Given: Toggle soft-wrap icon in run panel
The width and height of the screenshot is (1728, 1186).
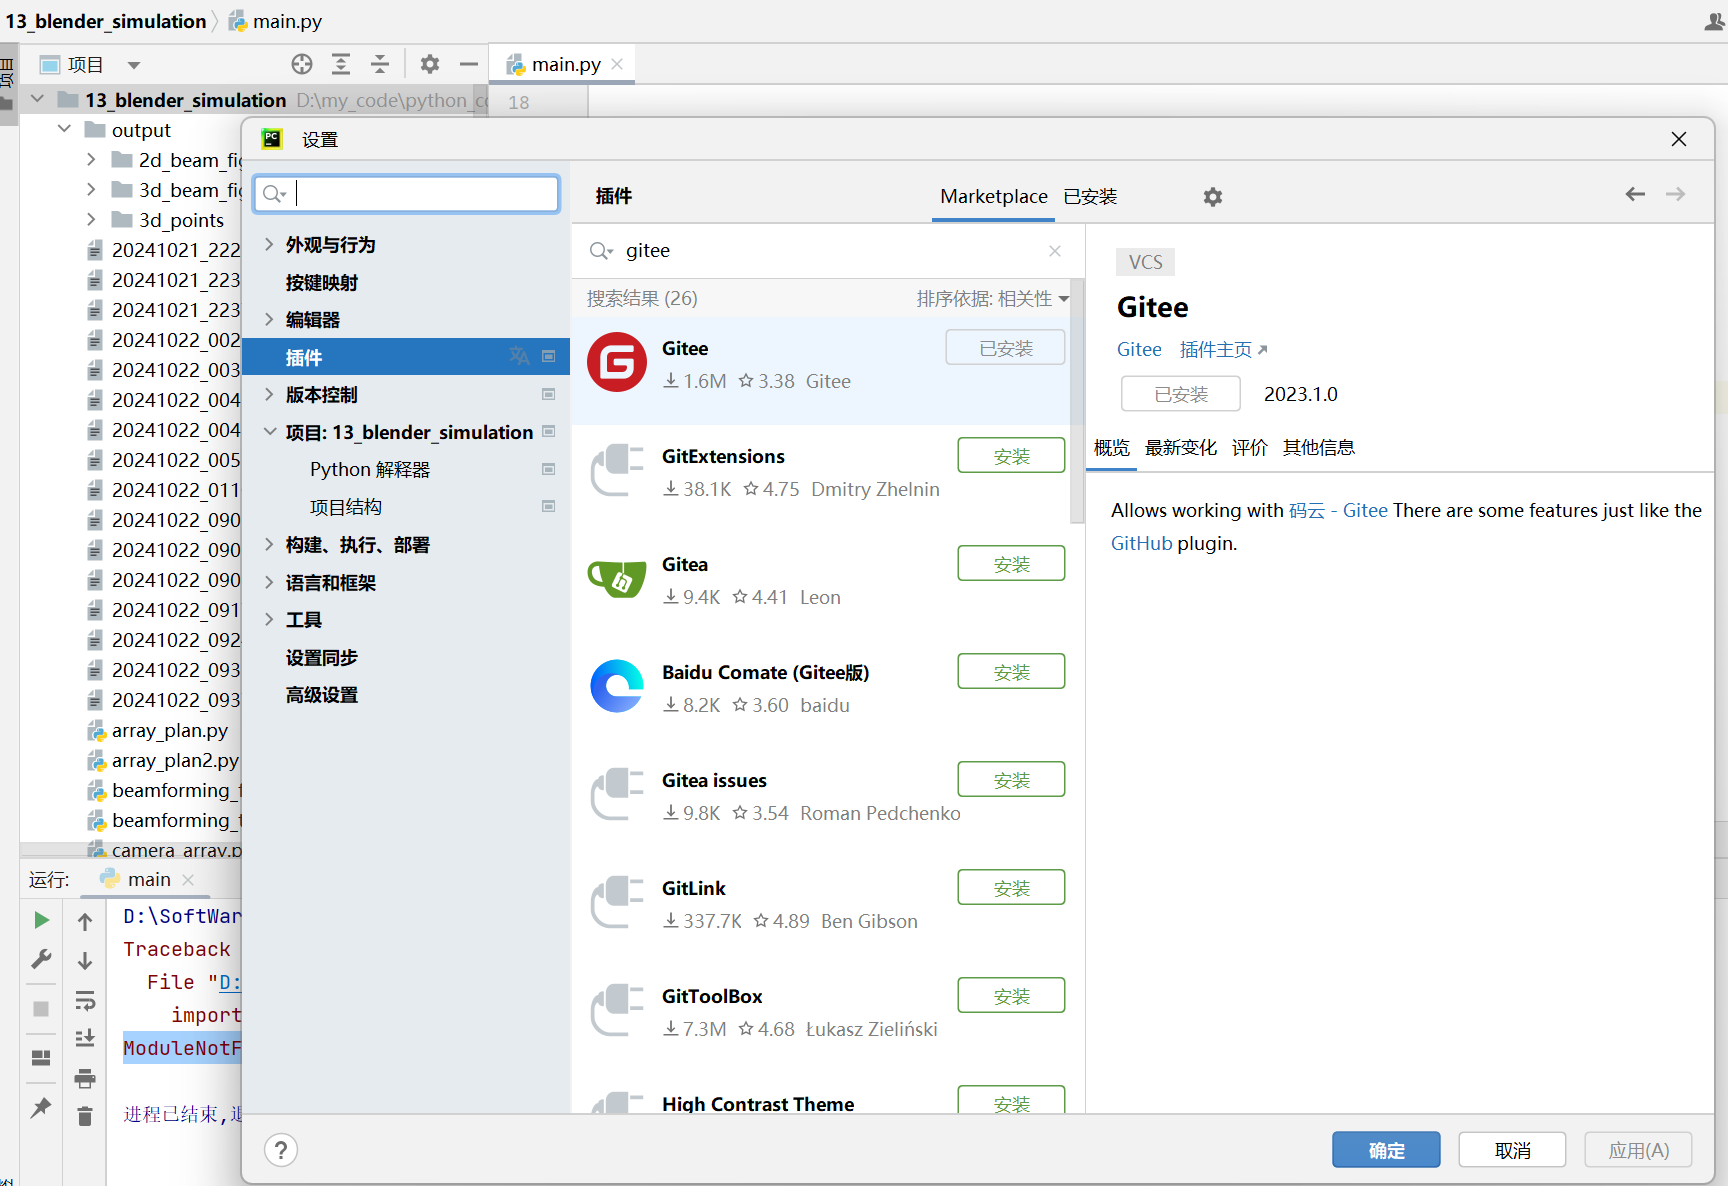Looking at the screenshot, I should [85, 1001].
